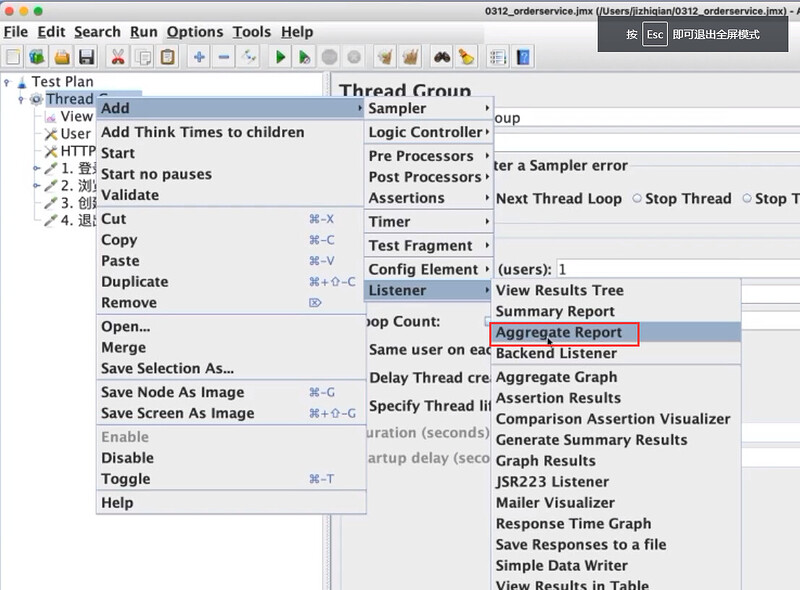Screen dimensions: 800x590
Task: Choose Aggregate Graph listener
Action: (616, 377)
